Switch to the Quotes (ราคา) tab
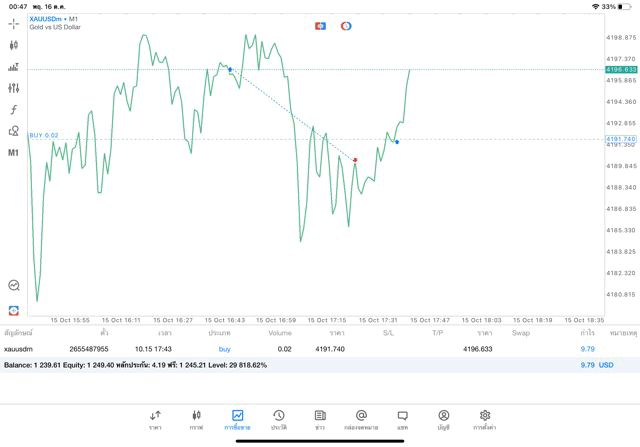This screenshot has width=640, height=447. [x=155, y=420]
